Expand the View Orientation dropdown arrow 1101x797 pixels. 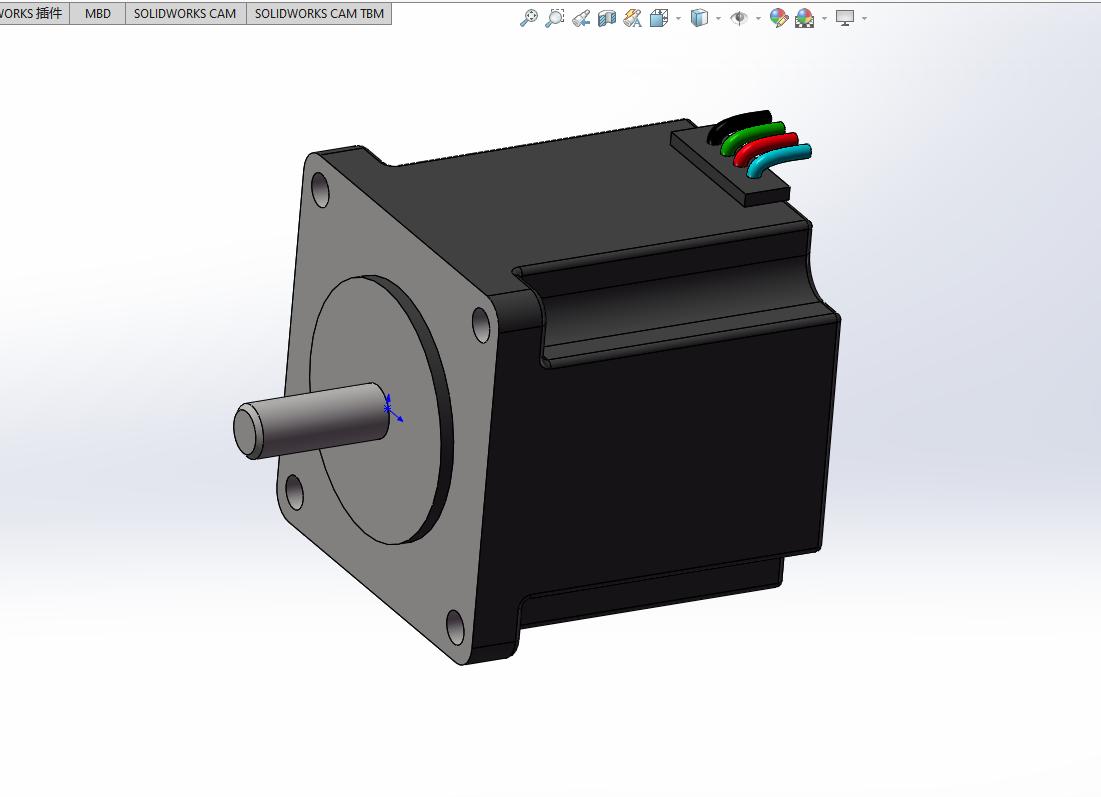pos(678,18)
